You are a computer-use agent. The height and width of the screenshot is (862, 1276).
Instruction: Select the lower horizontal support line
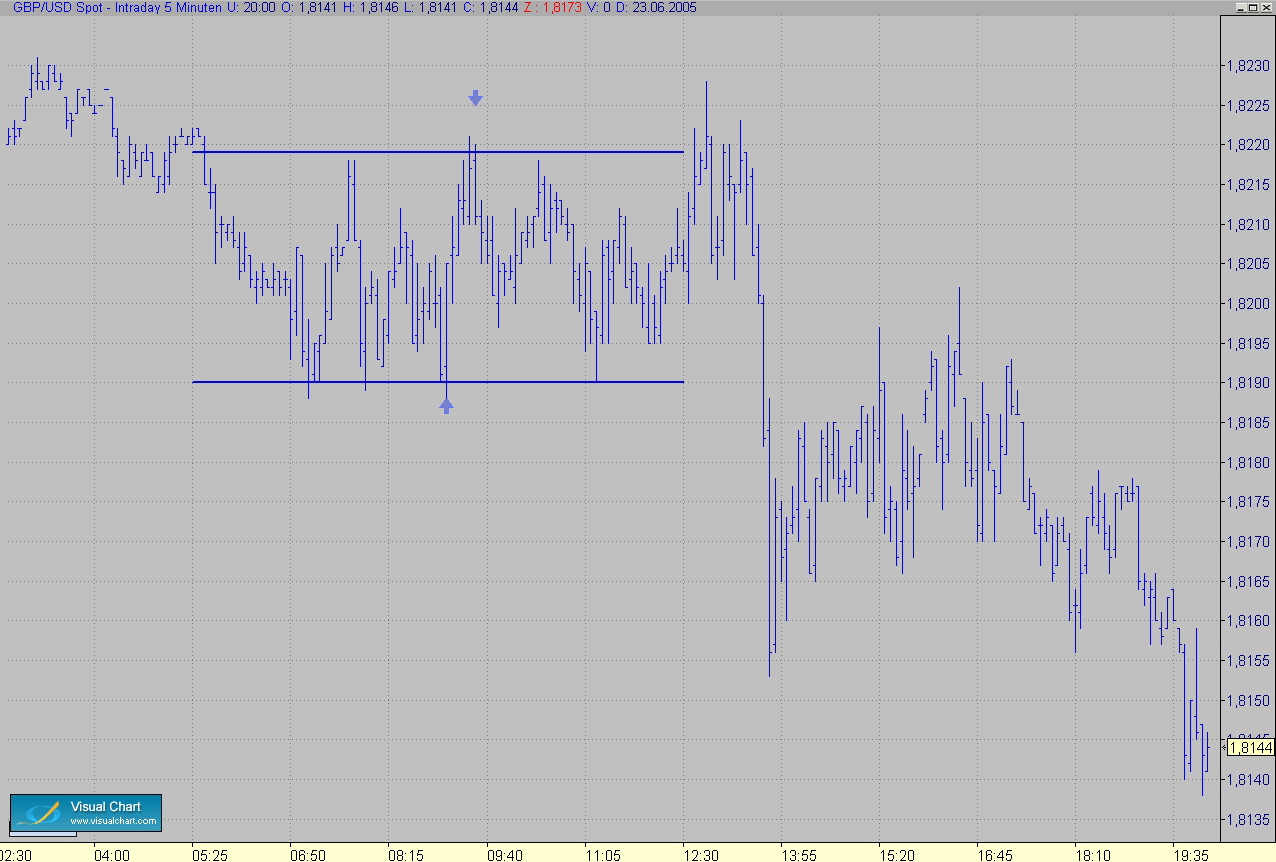438,382
